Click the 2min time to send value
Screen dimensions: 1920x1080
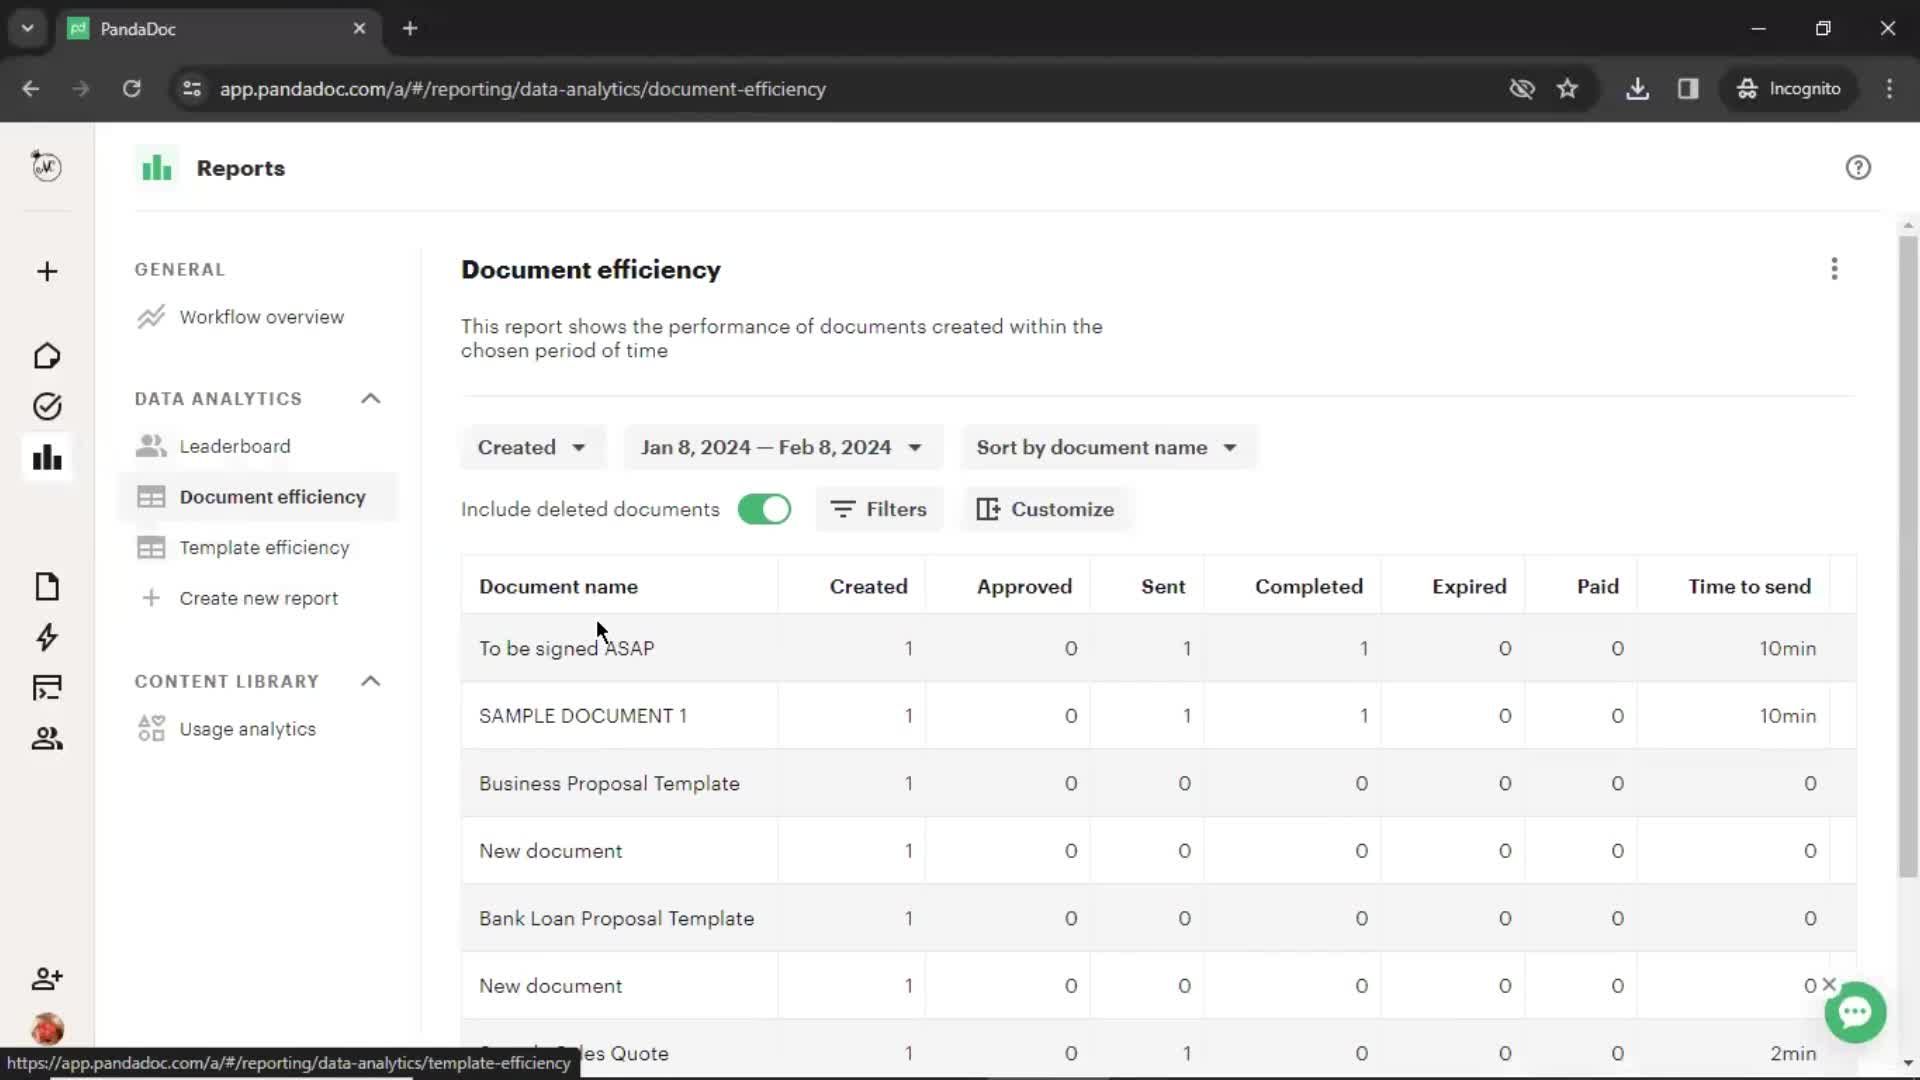[1793, 1054]
